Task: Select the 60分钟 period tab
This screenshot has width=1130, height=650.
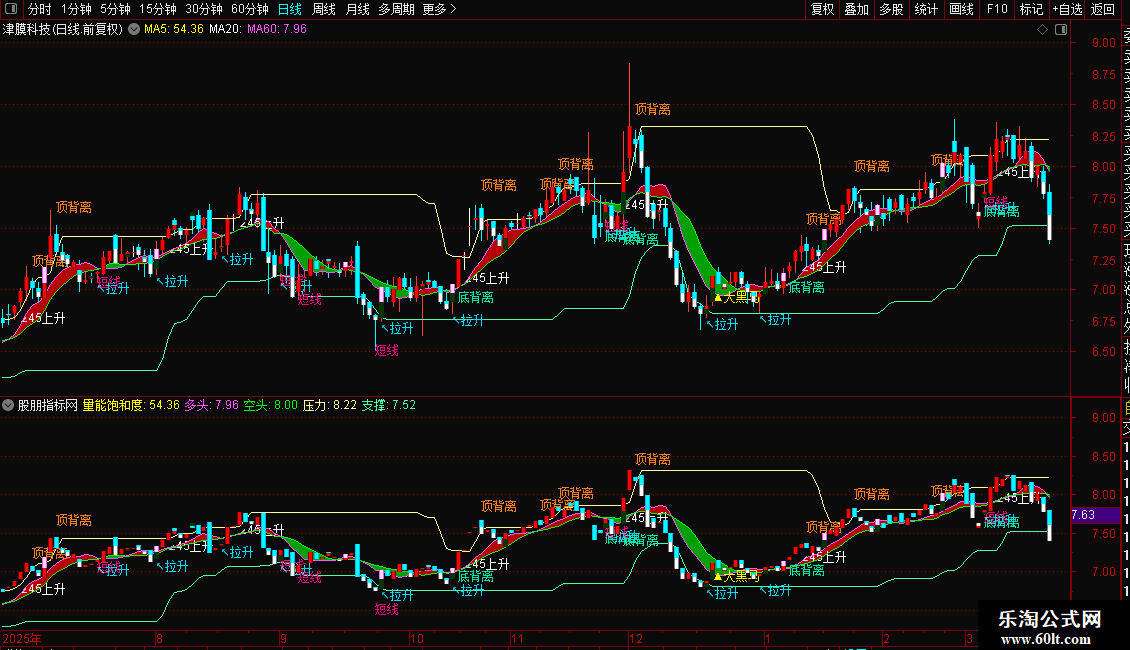Action: coord(249,9)
